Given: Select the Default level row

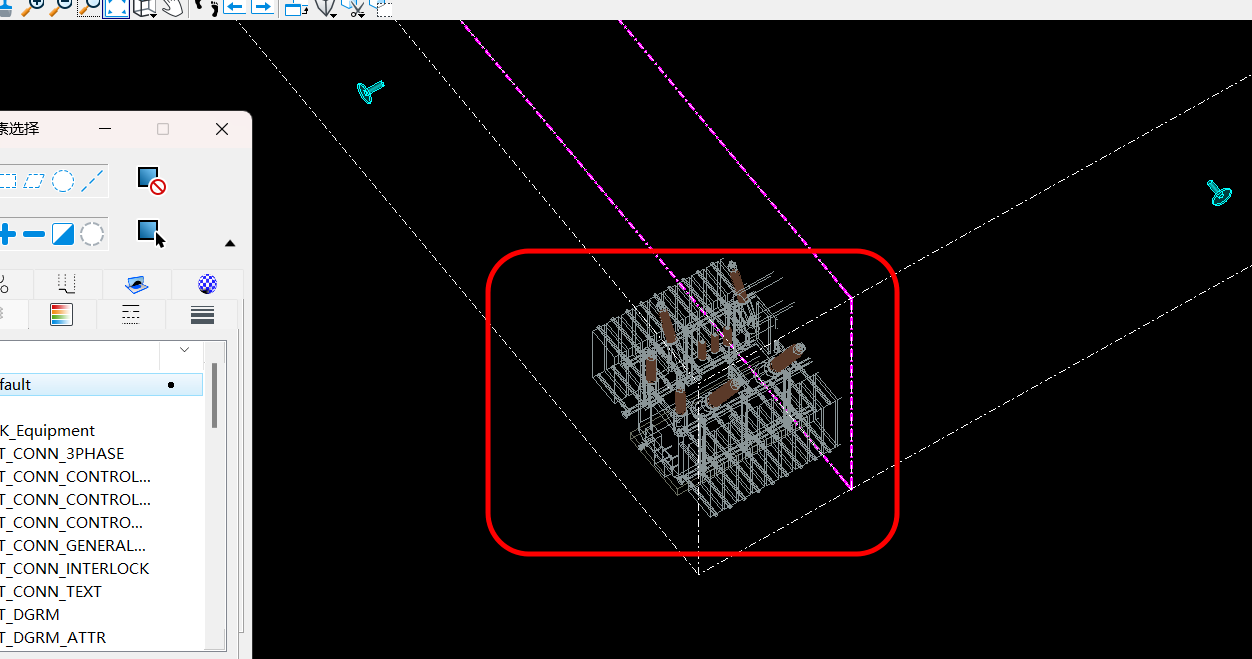Looking at the screenshot, I should coord(101,385).
